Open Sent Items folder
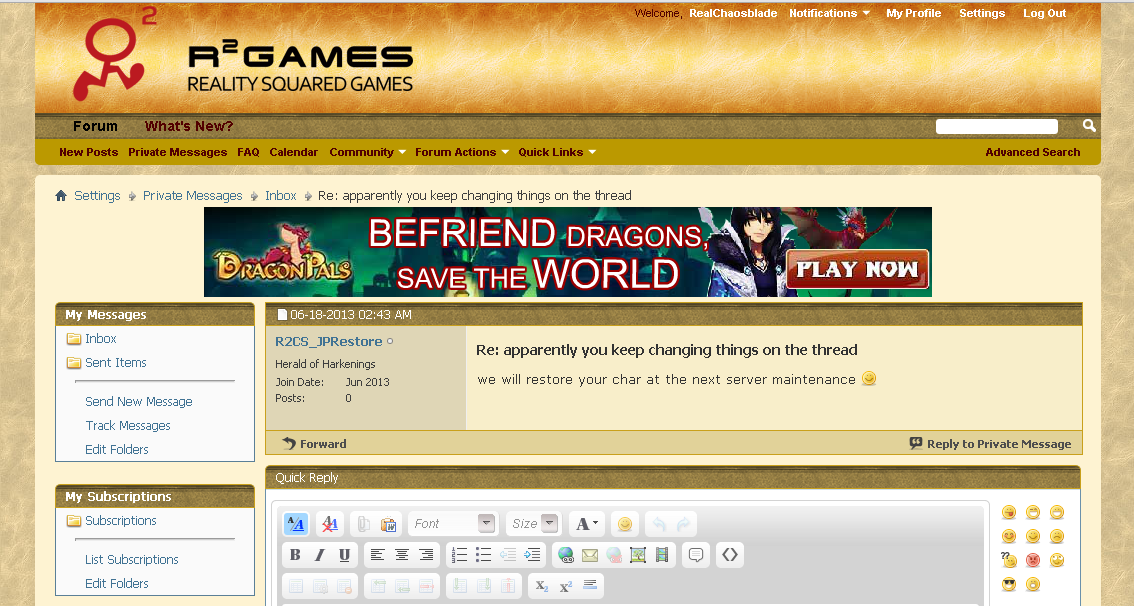This screenshot has width=1134, height=606. coord(116,363)
